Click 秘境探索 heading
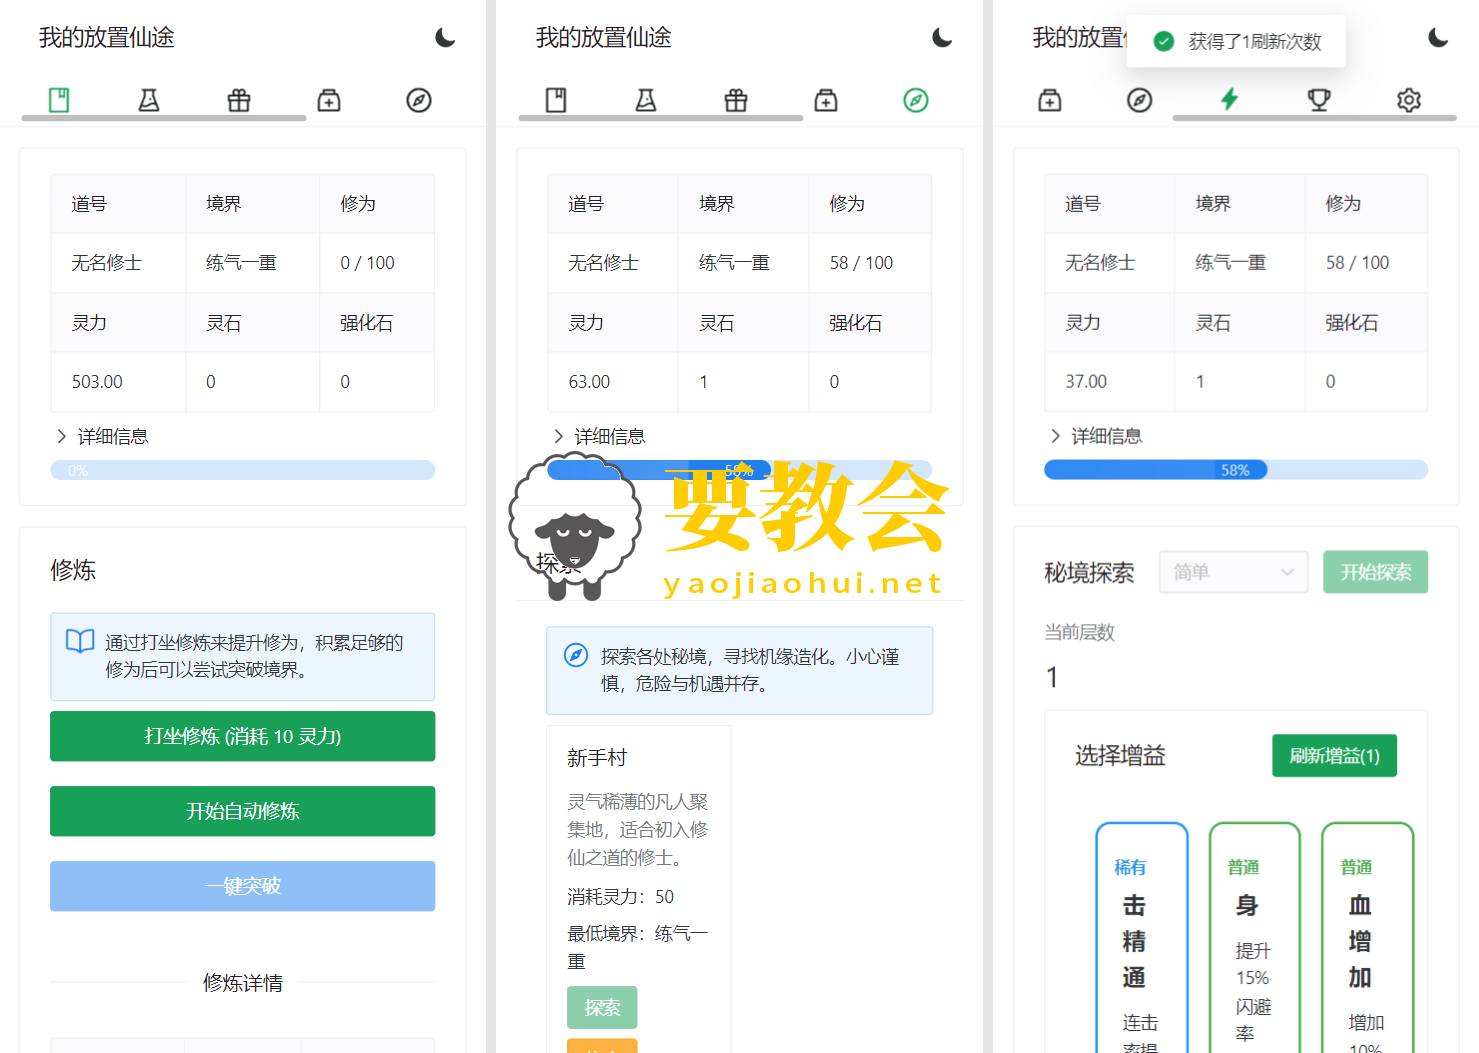Screen dimensions: 1479x1053 click(x=1089, y=573)
